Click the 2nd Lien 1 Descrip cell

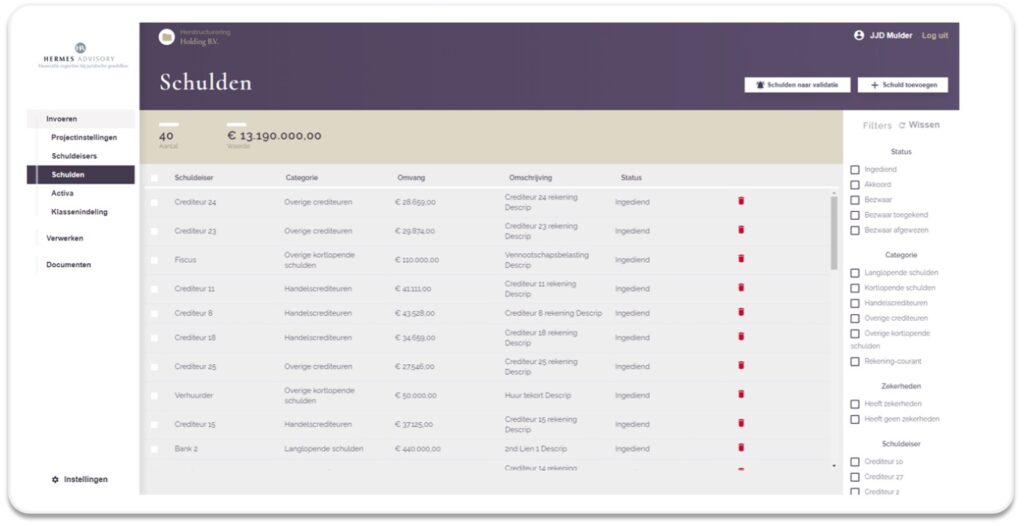pyautogui.click(x=536, y=449)
